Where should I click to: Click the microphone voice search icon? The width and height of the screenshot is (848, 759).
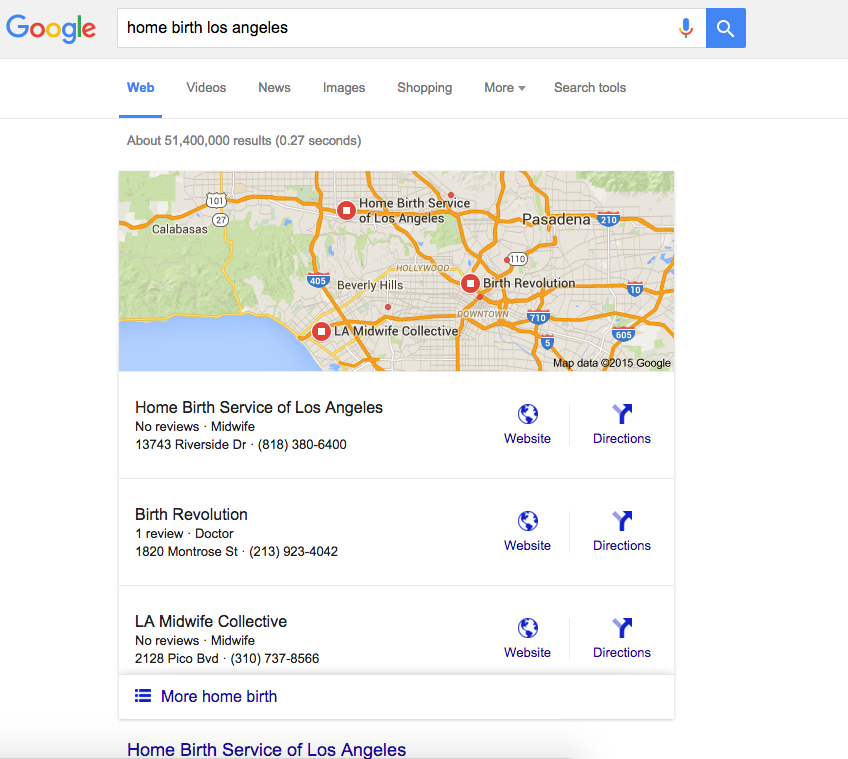pyautogui.click(x=686, y=28)
